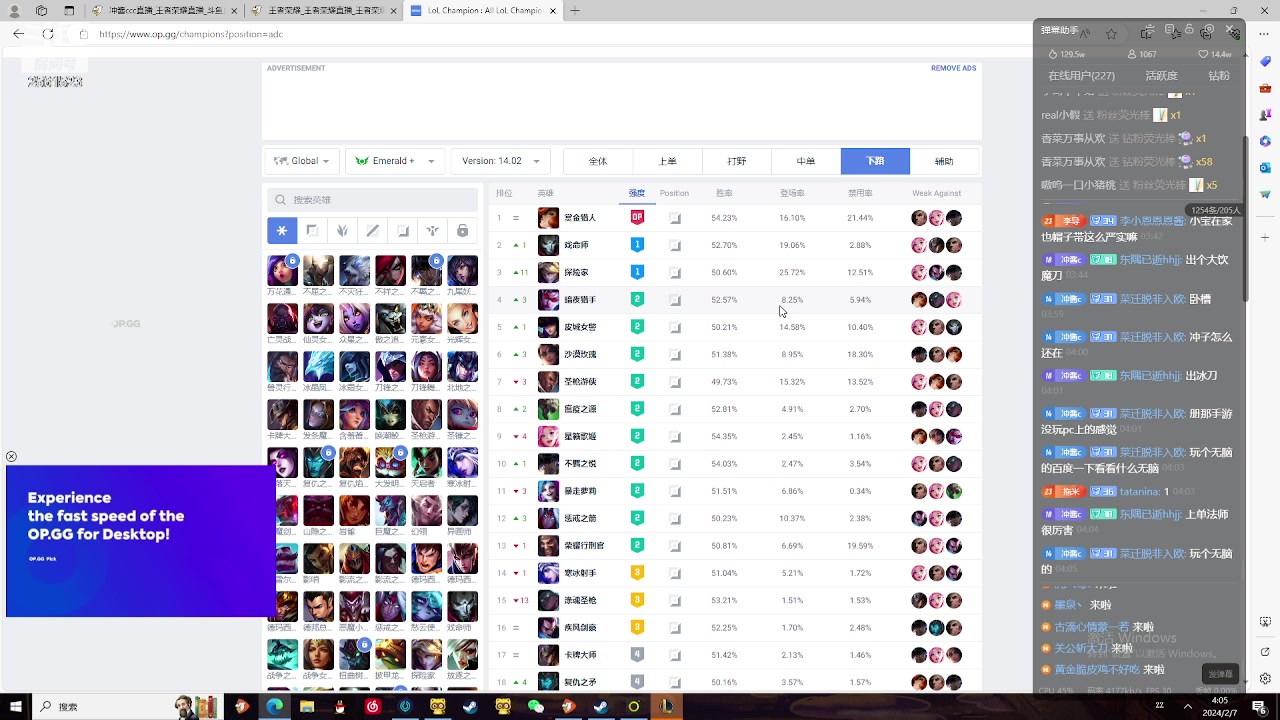Click the 4:05 clock in system tray

[1220, 701]
